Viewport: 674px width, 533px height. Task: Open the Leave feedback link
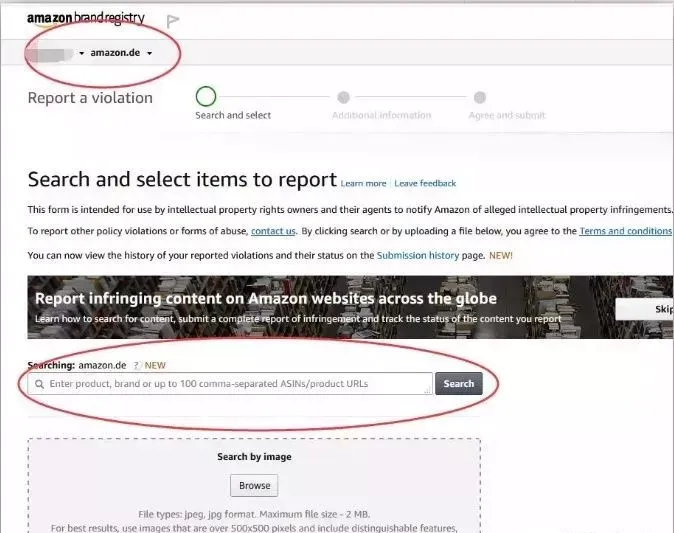click(425, 184)
